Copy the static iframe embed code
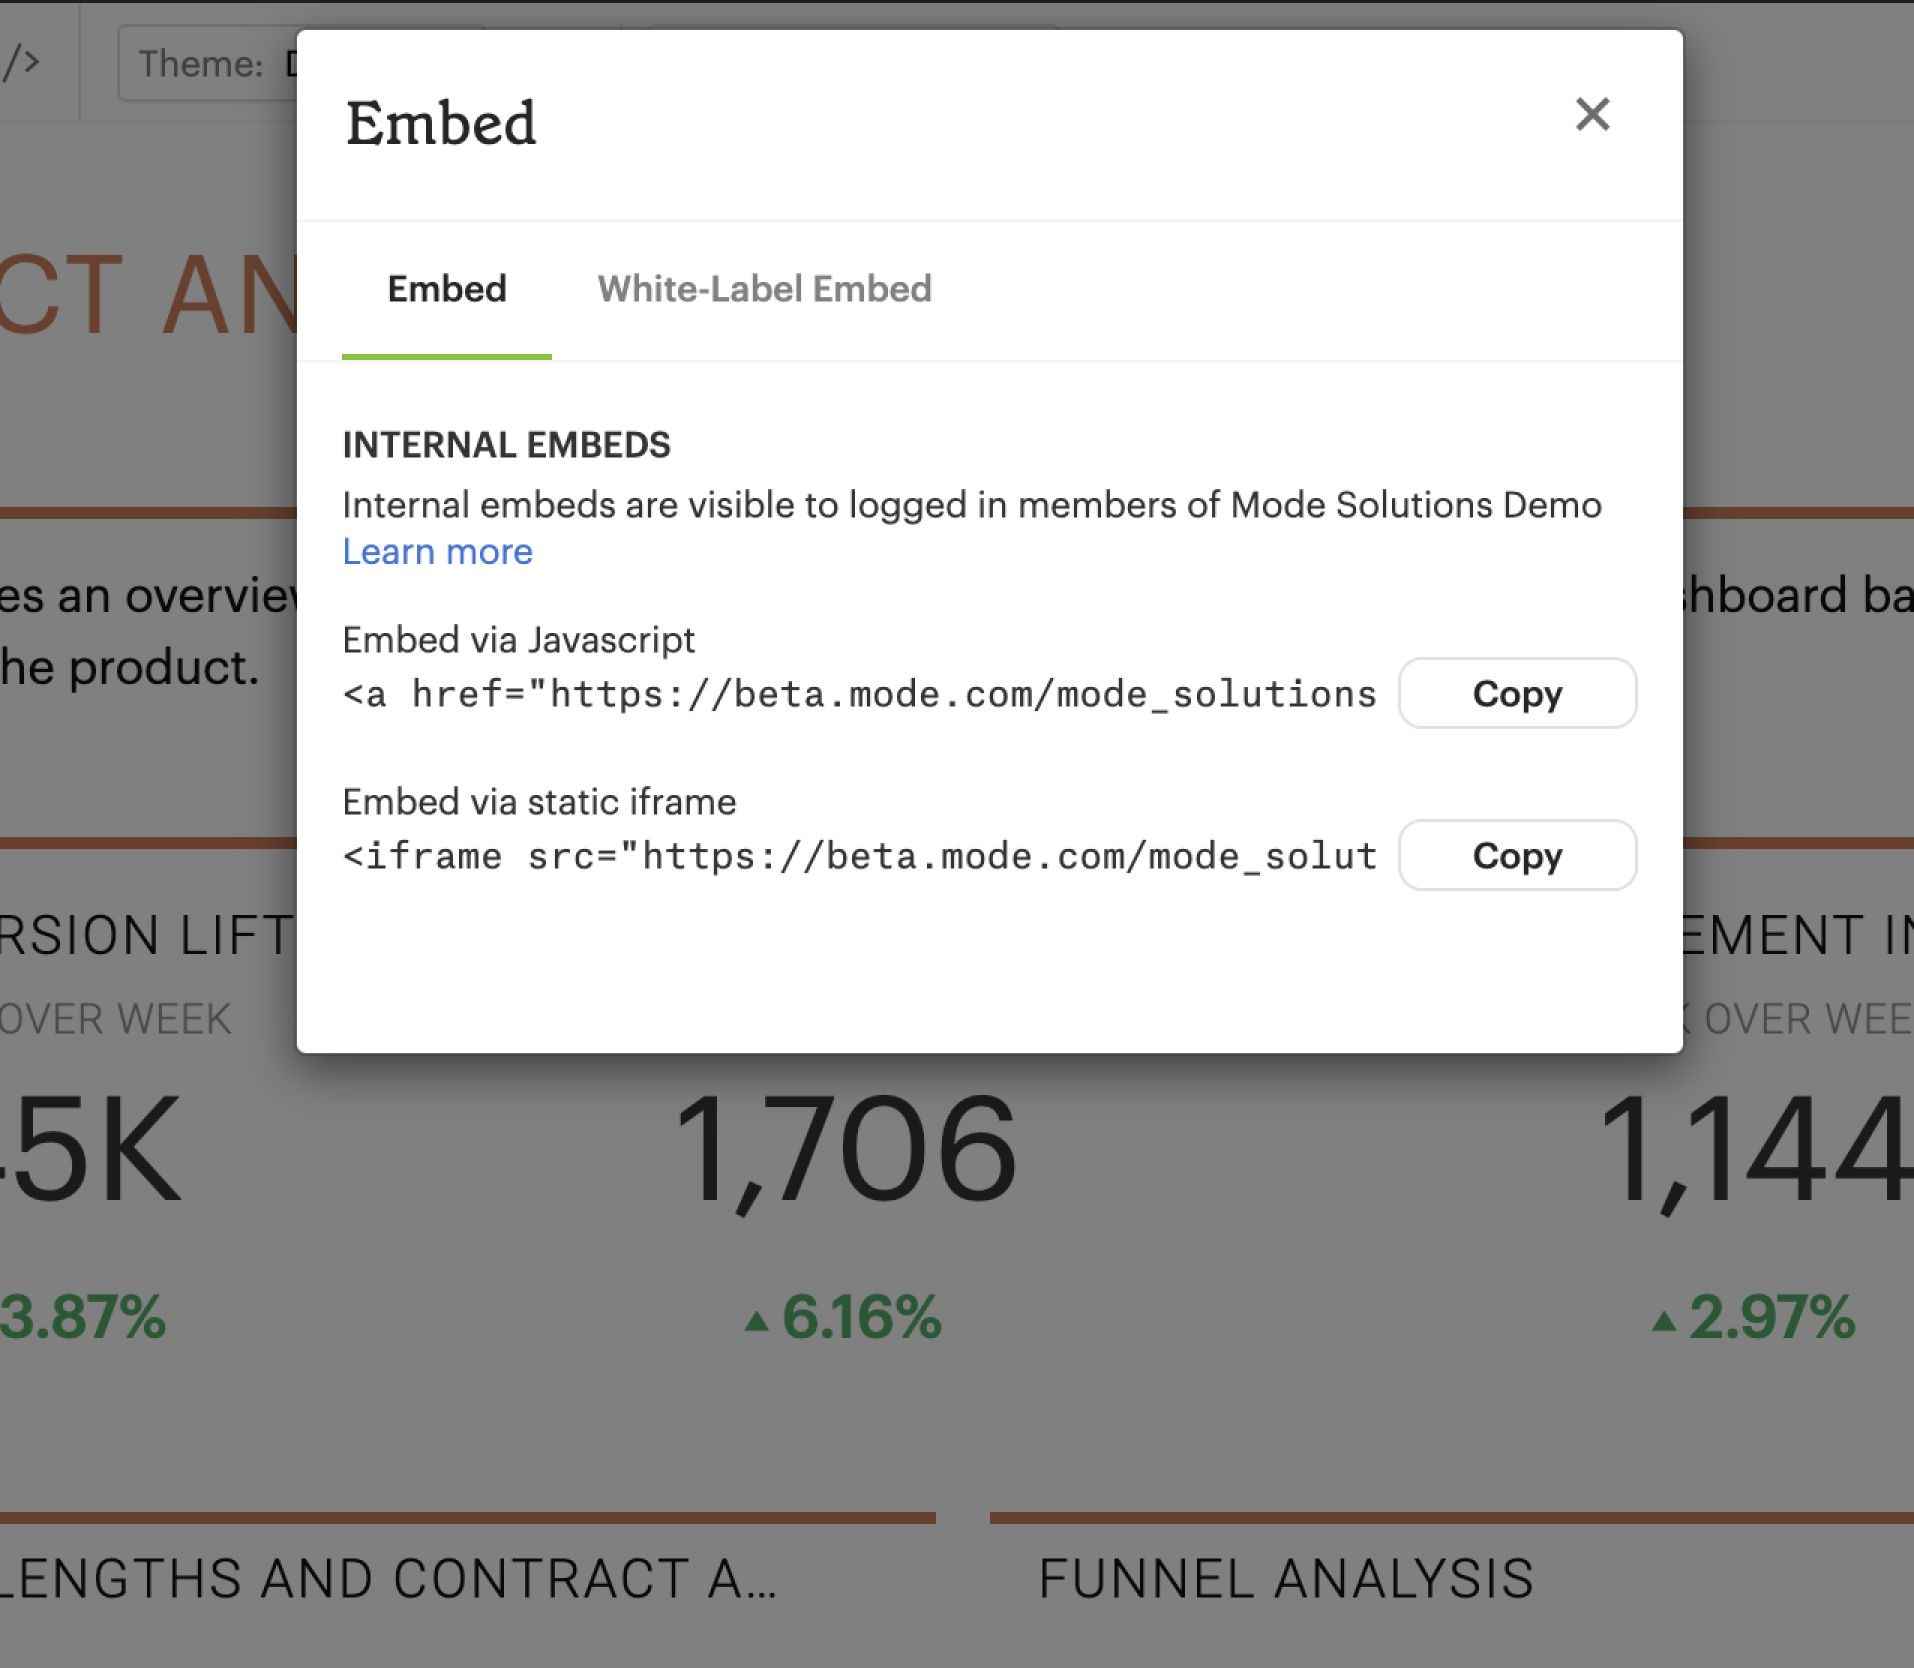The image size is (1914, 1668). [1517, 855]
